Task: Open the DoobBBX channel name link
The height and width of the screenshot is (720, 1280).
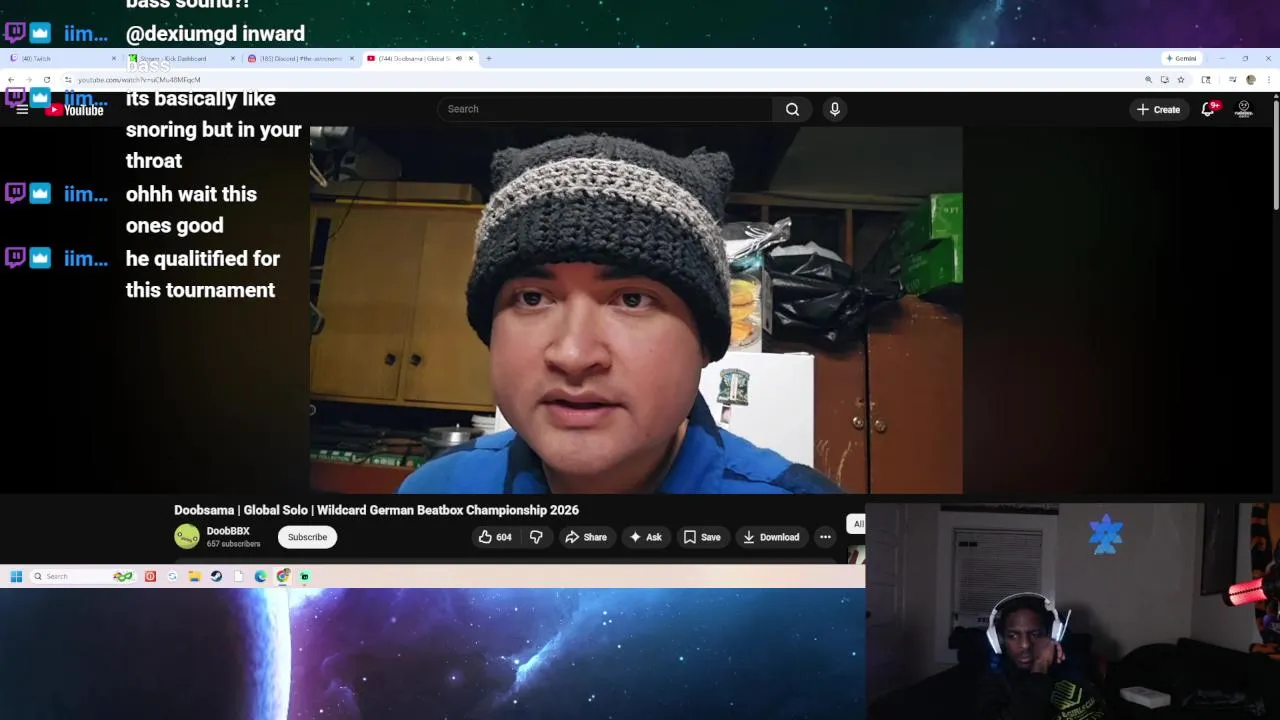Action: point(228,531)
